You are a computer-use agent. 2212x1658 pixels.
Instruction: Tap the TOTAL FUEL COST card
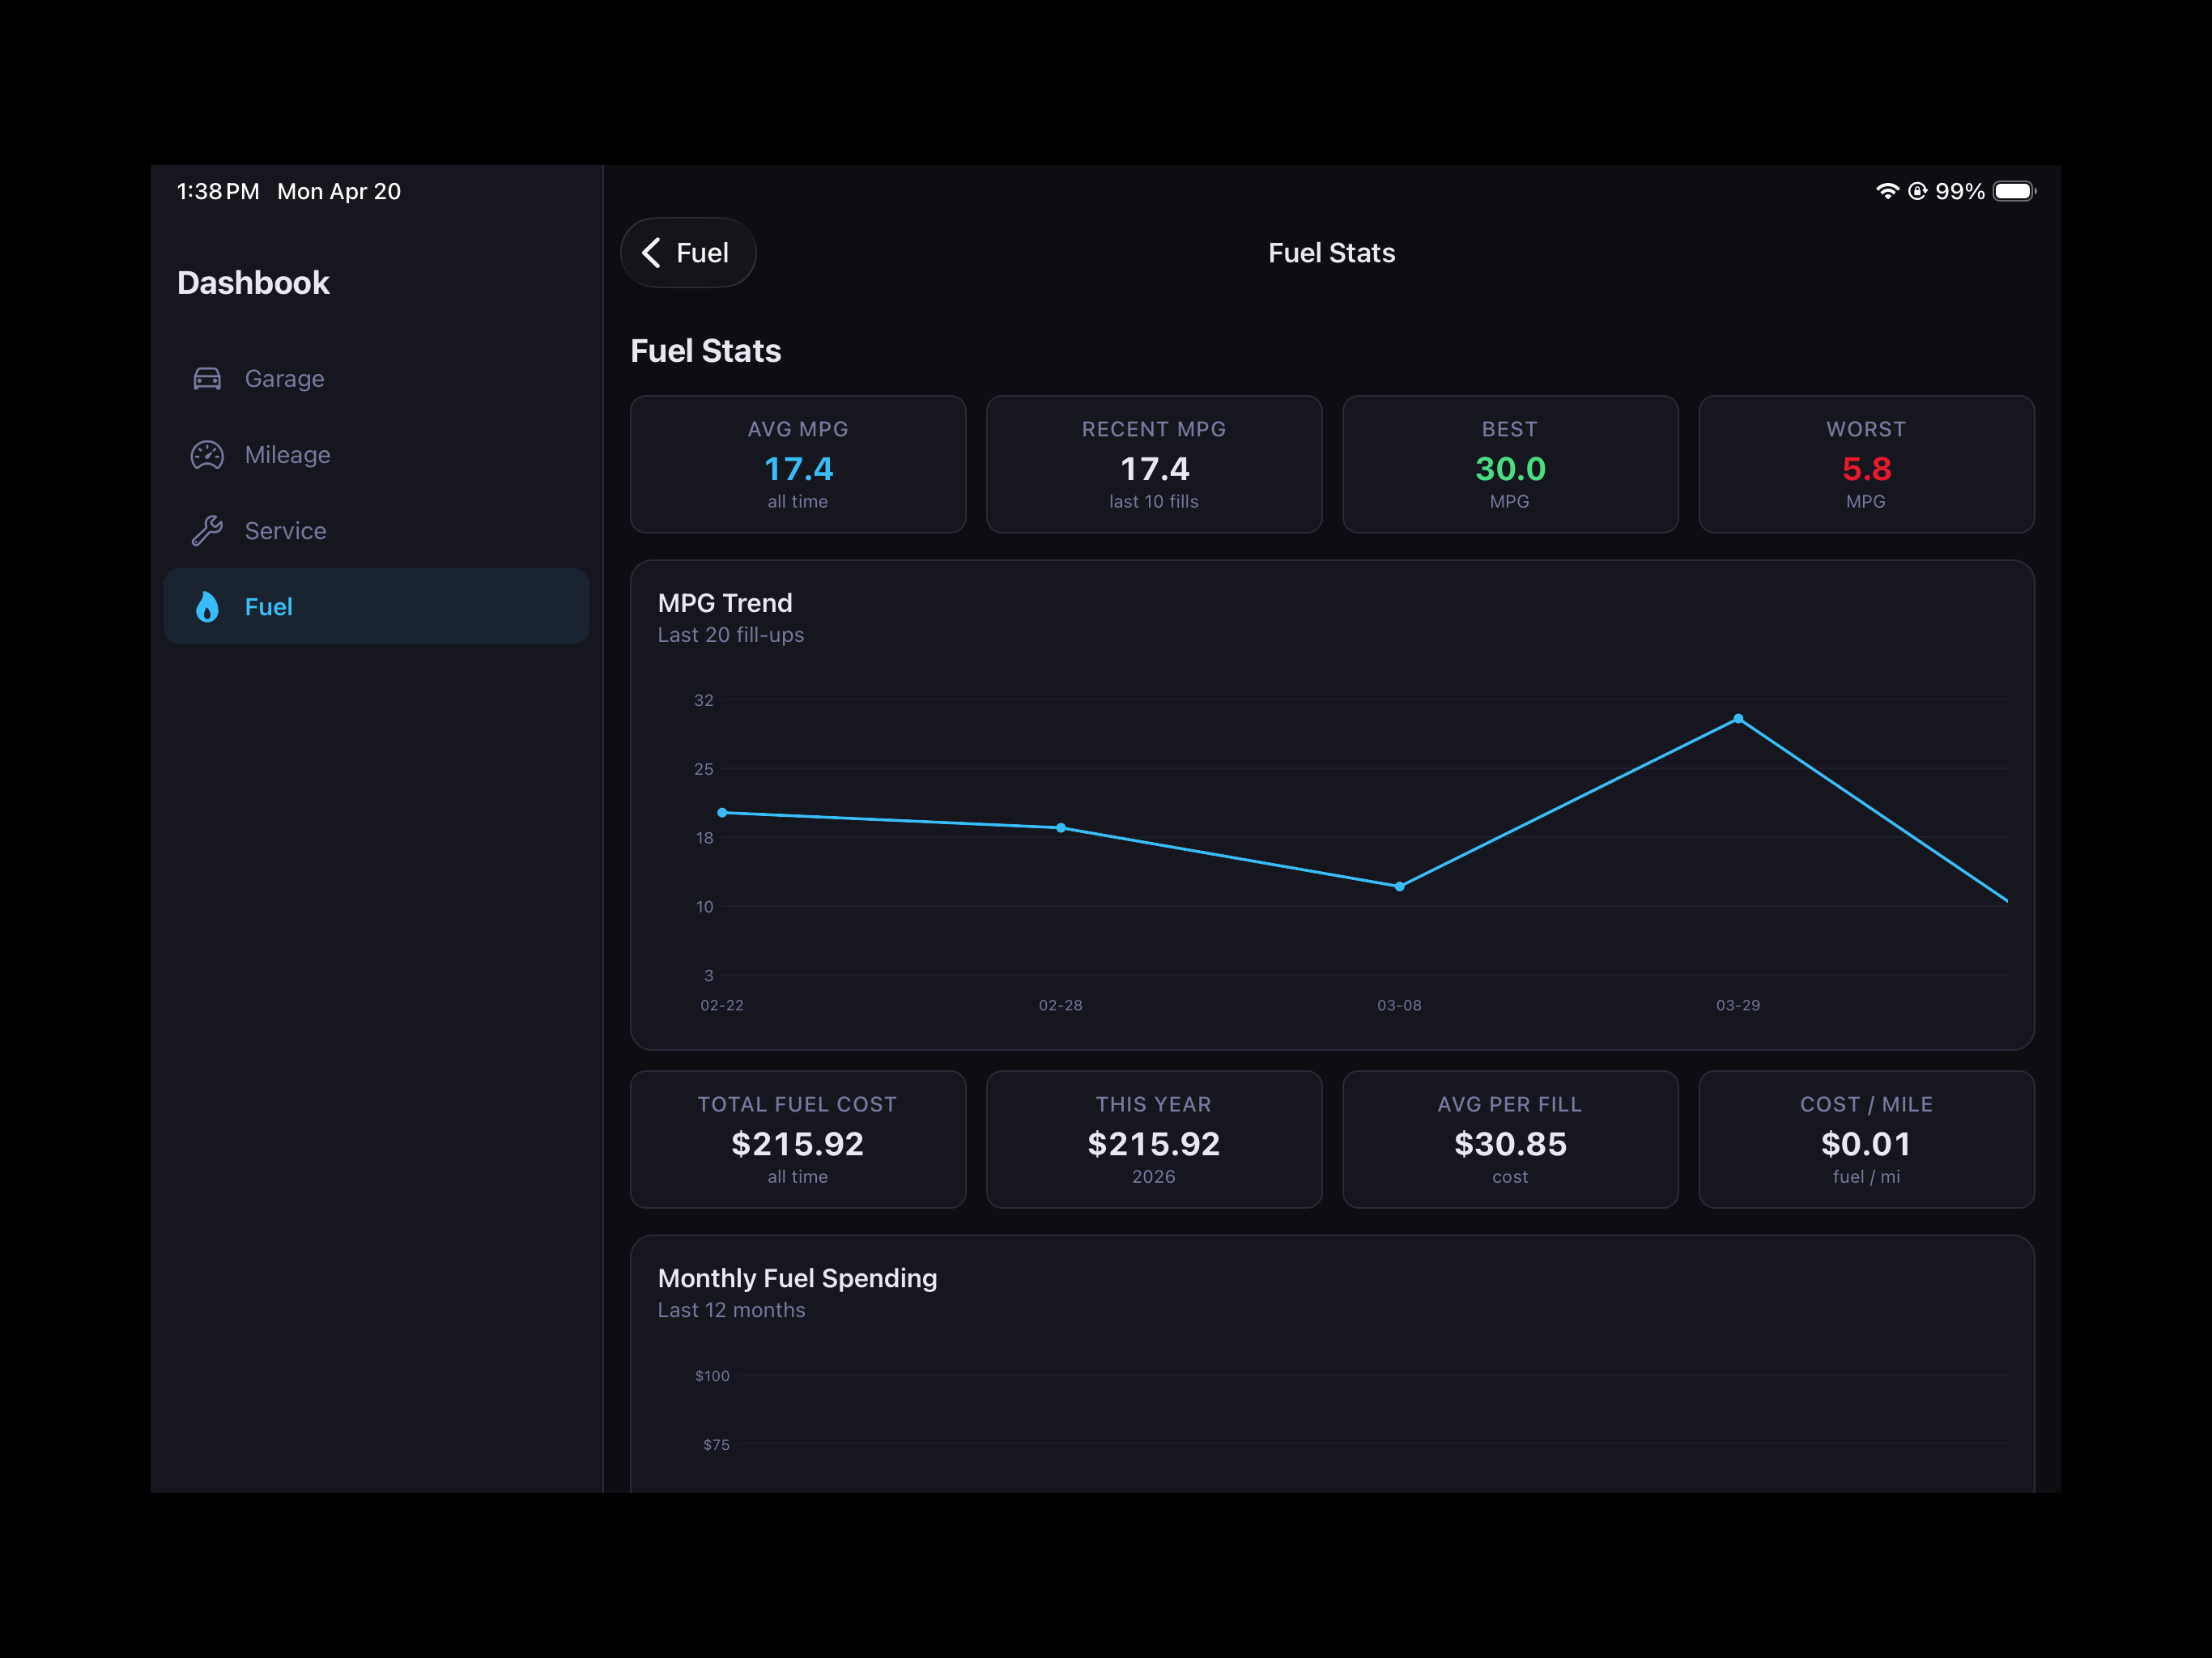[798, 1140]
